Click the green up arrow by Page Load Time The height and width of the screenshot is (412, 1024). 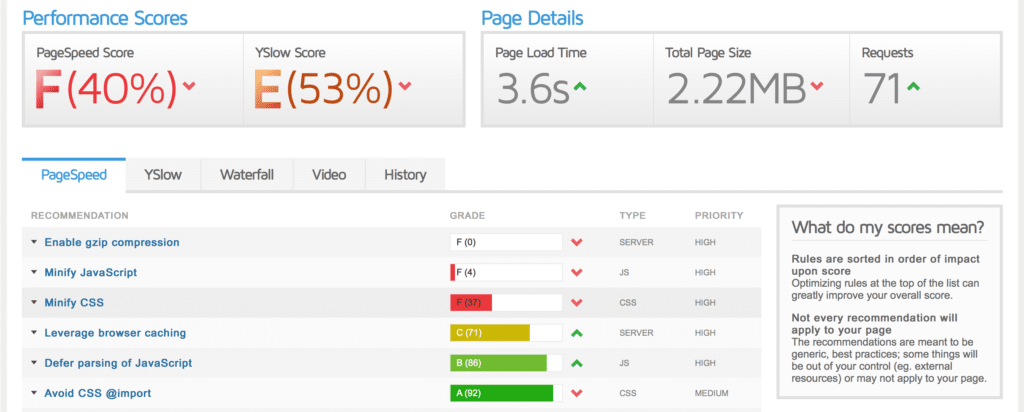click(x=580, y=87)
